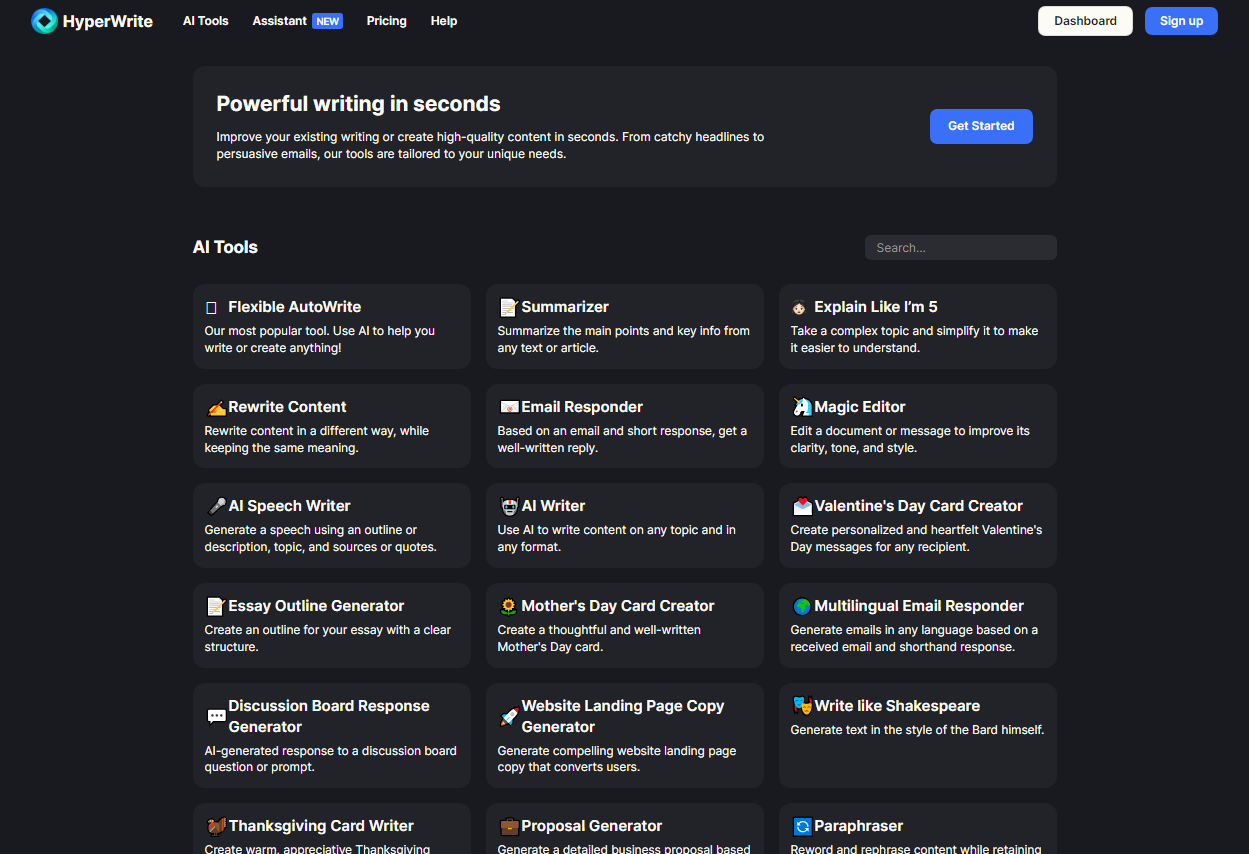Image resolution: width=1249 pixels, height=854 pixels.
Task: Click 'Take a complex topic' description
Action: click(x=914, y=339)
